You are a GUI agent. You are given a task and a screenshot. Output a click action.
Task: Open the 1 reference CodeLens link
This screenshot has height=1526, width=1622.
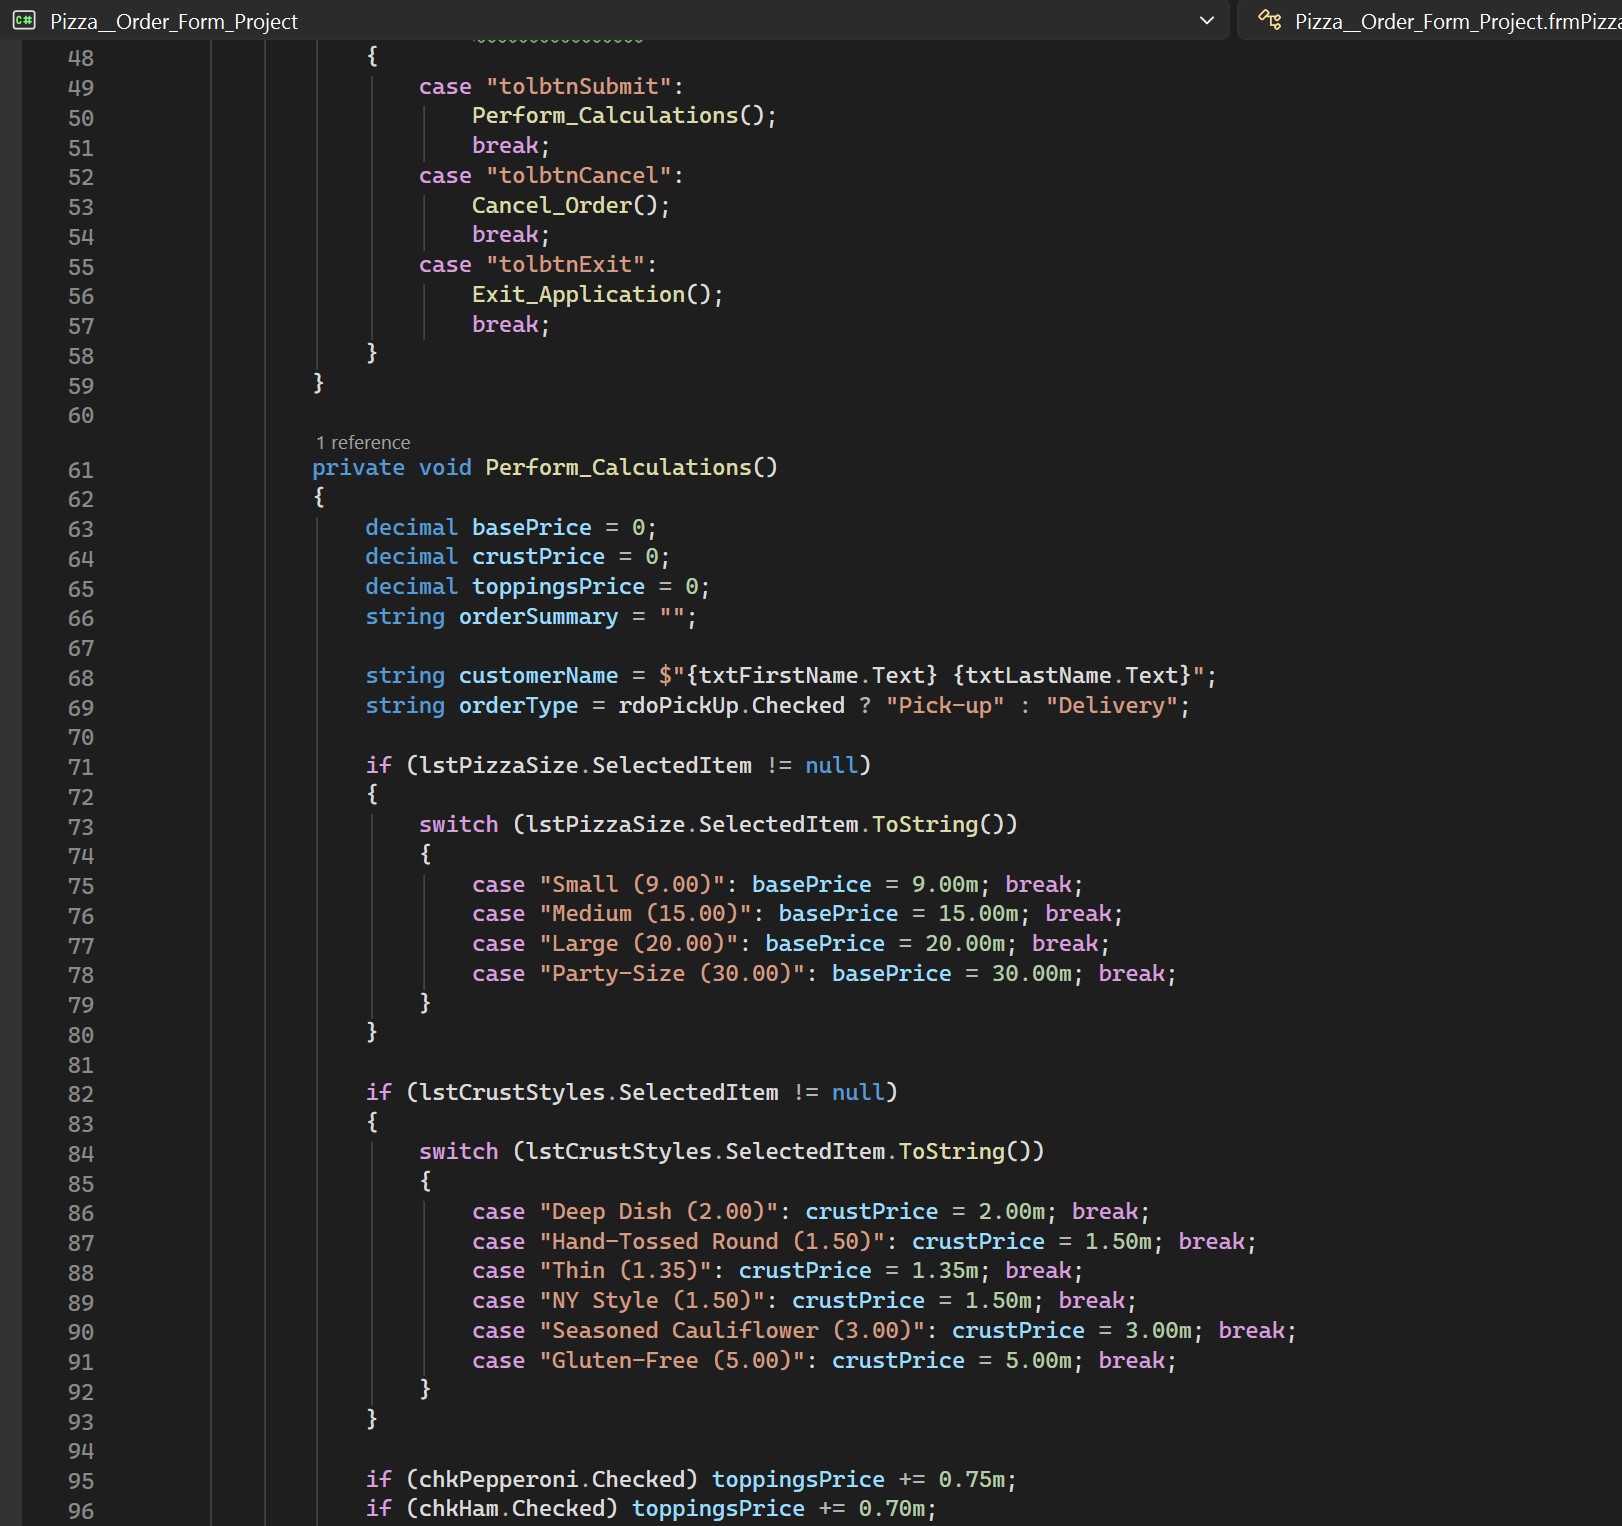tap(362, 441)
